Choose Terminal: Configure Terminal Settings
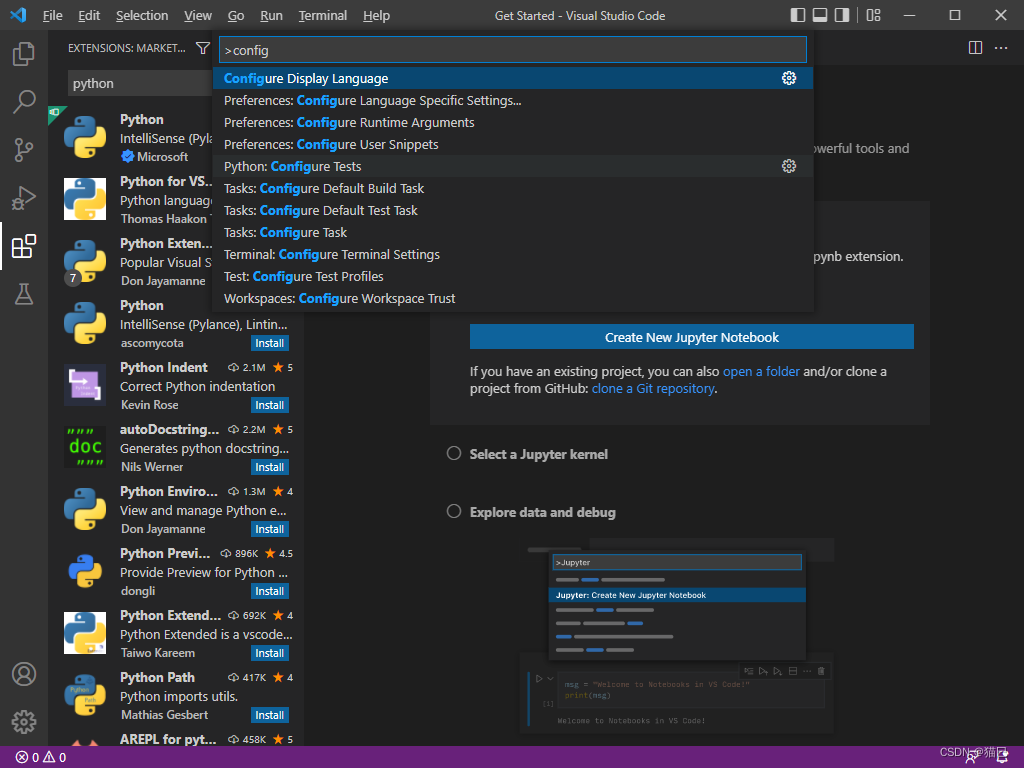Screen dimensions: 1024x768 513,255
